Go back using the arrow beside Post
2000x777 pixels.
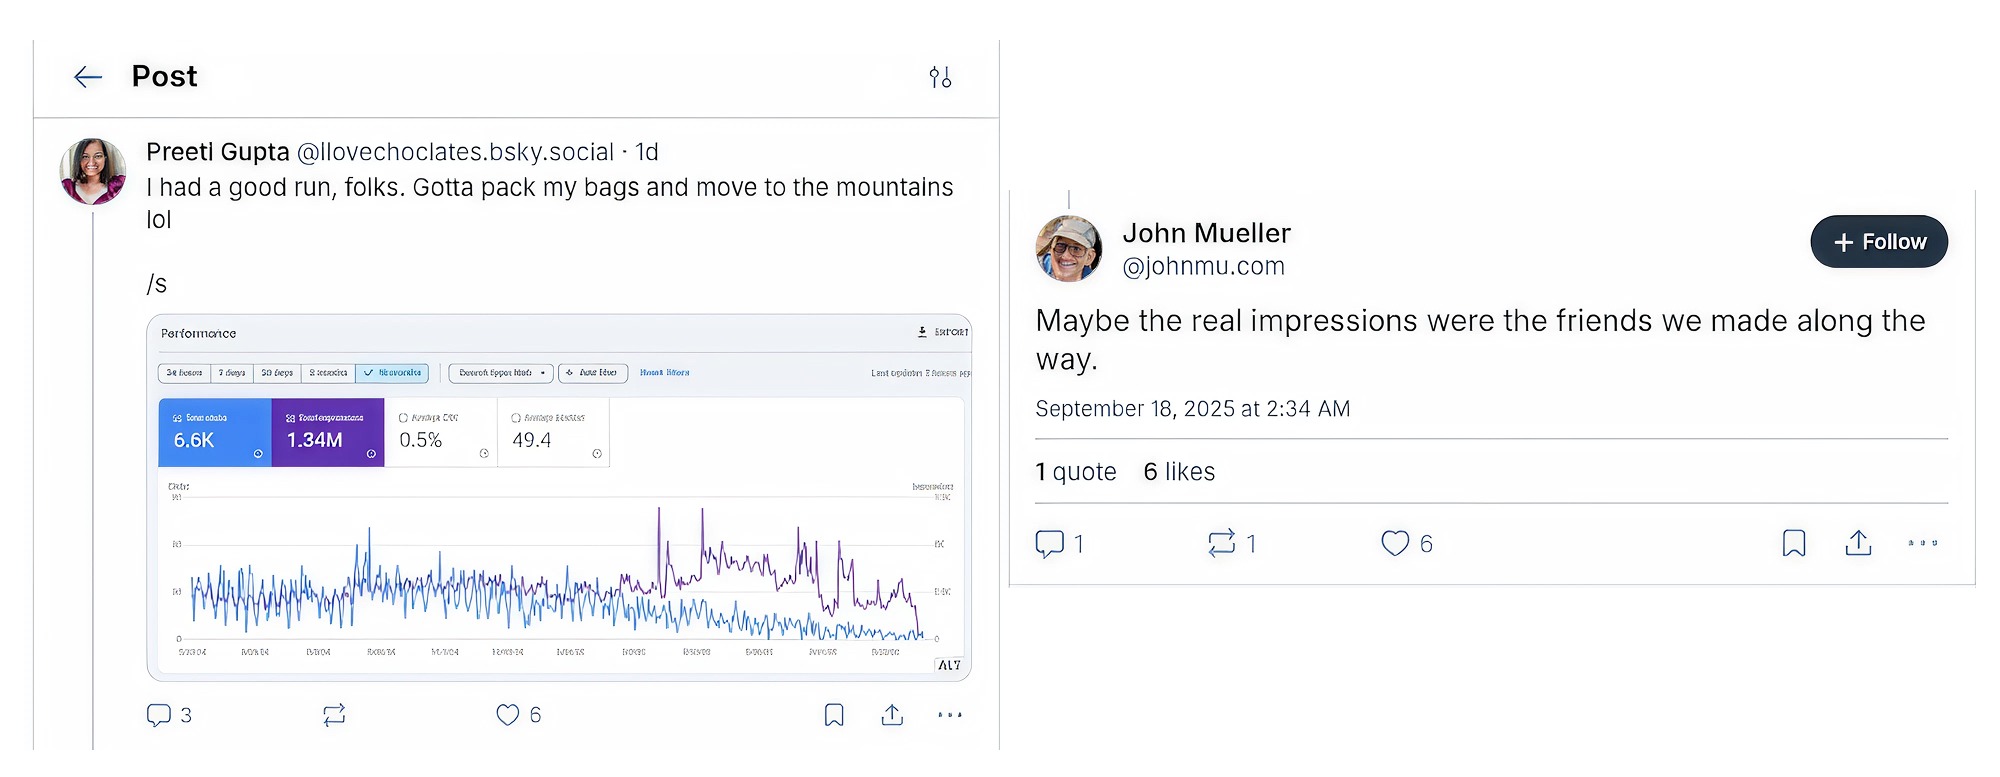pyautogui.click(x=88, y=77)
